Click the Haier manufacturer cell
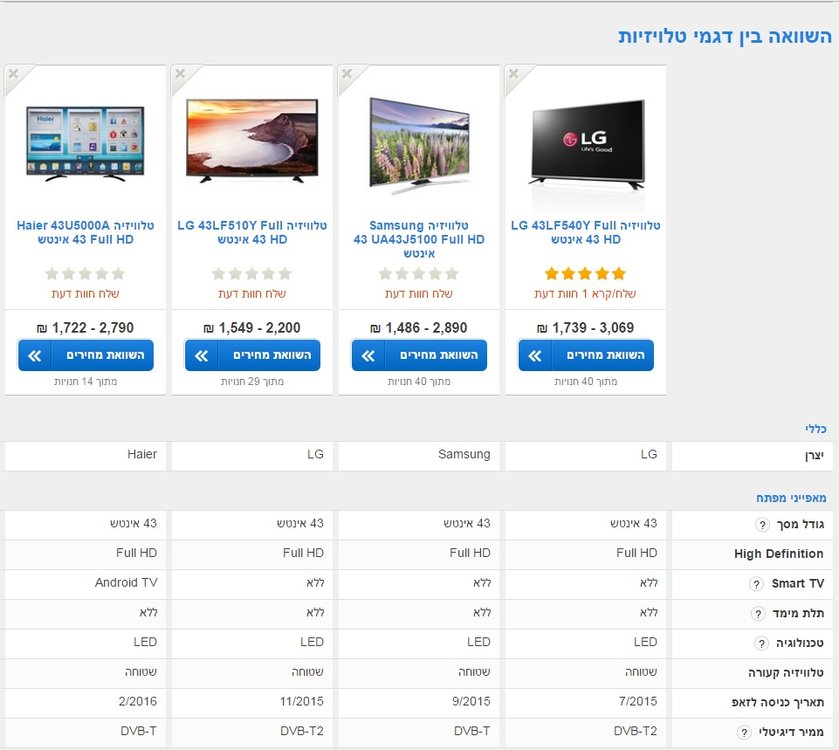 (x=86, y=455)
